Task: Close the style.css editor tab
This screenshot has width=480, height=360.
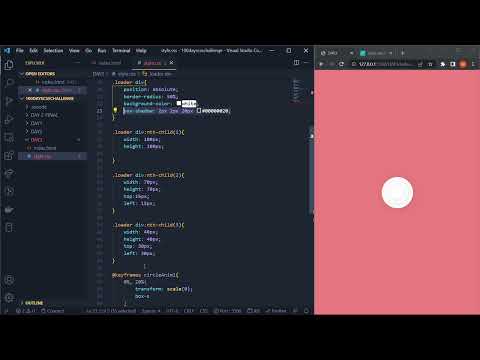Action: 171,63
